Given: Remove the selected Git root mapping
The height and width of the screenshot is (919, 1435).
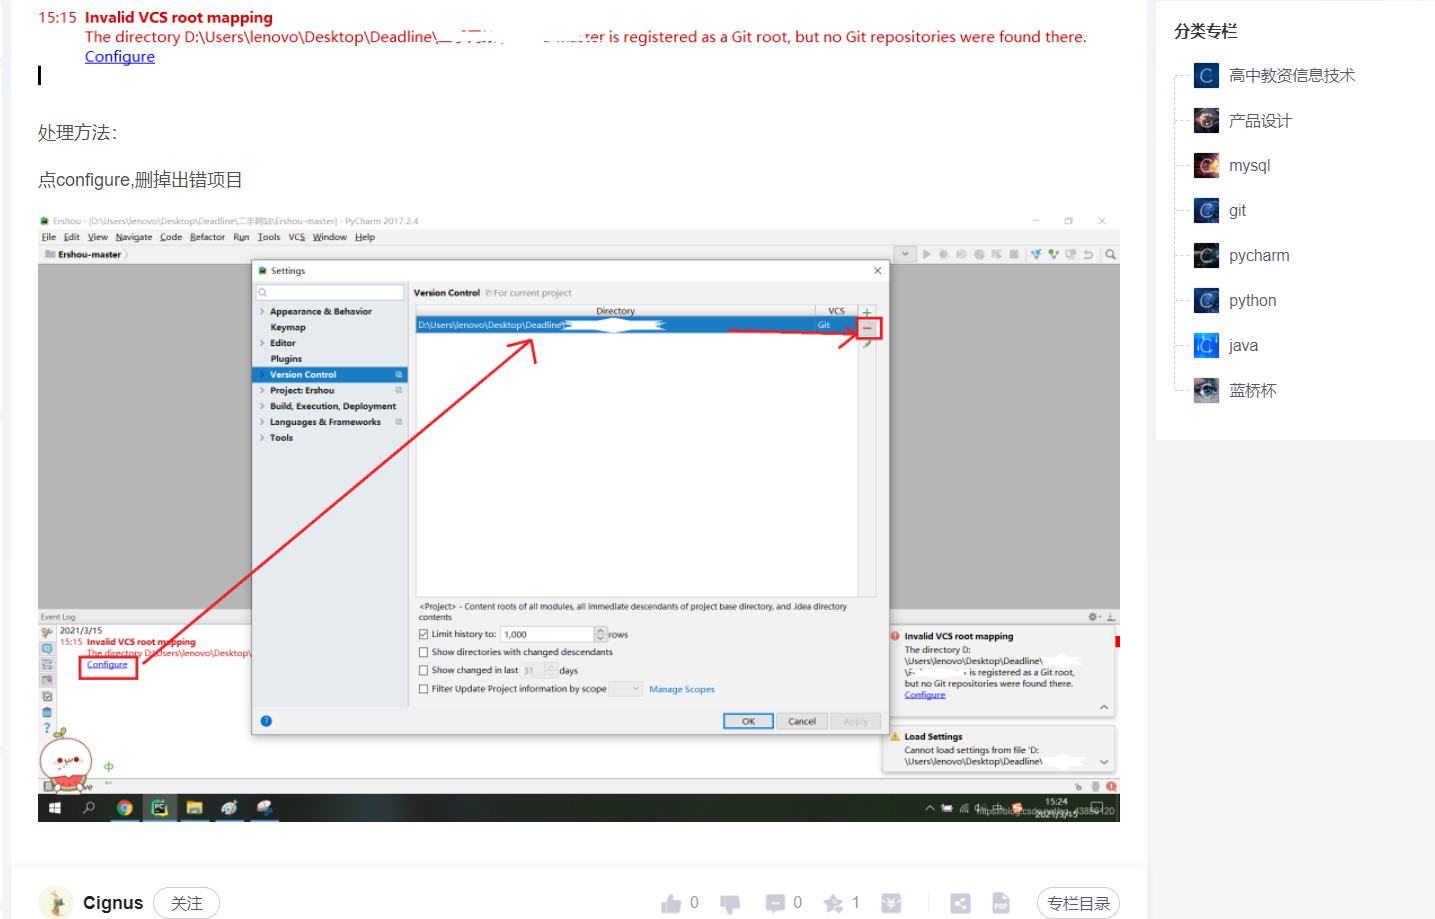Looking at the screenshot, I should pos(867,328).
